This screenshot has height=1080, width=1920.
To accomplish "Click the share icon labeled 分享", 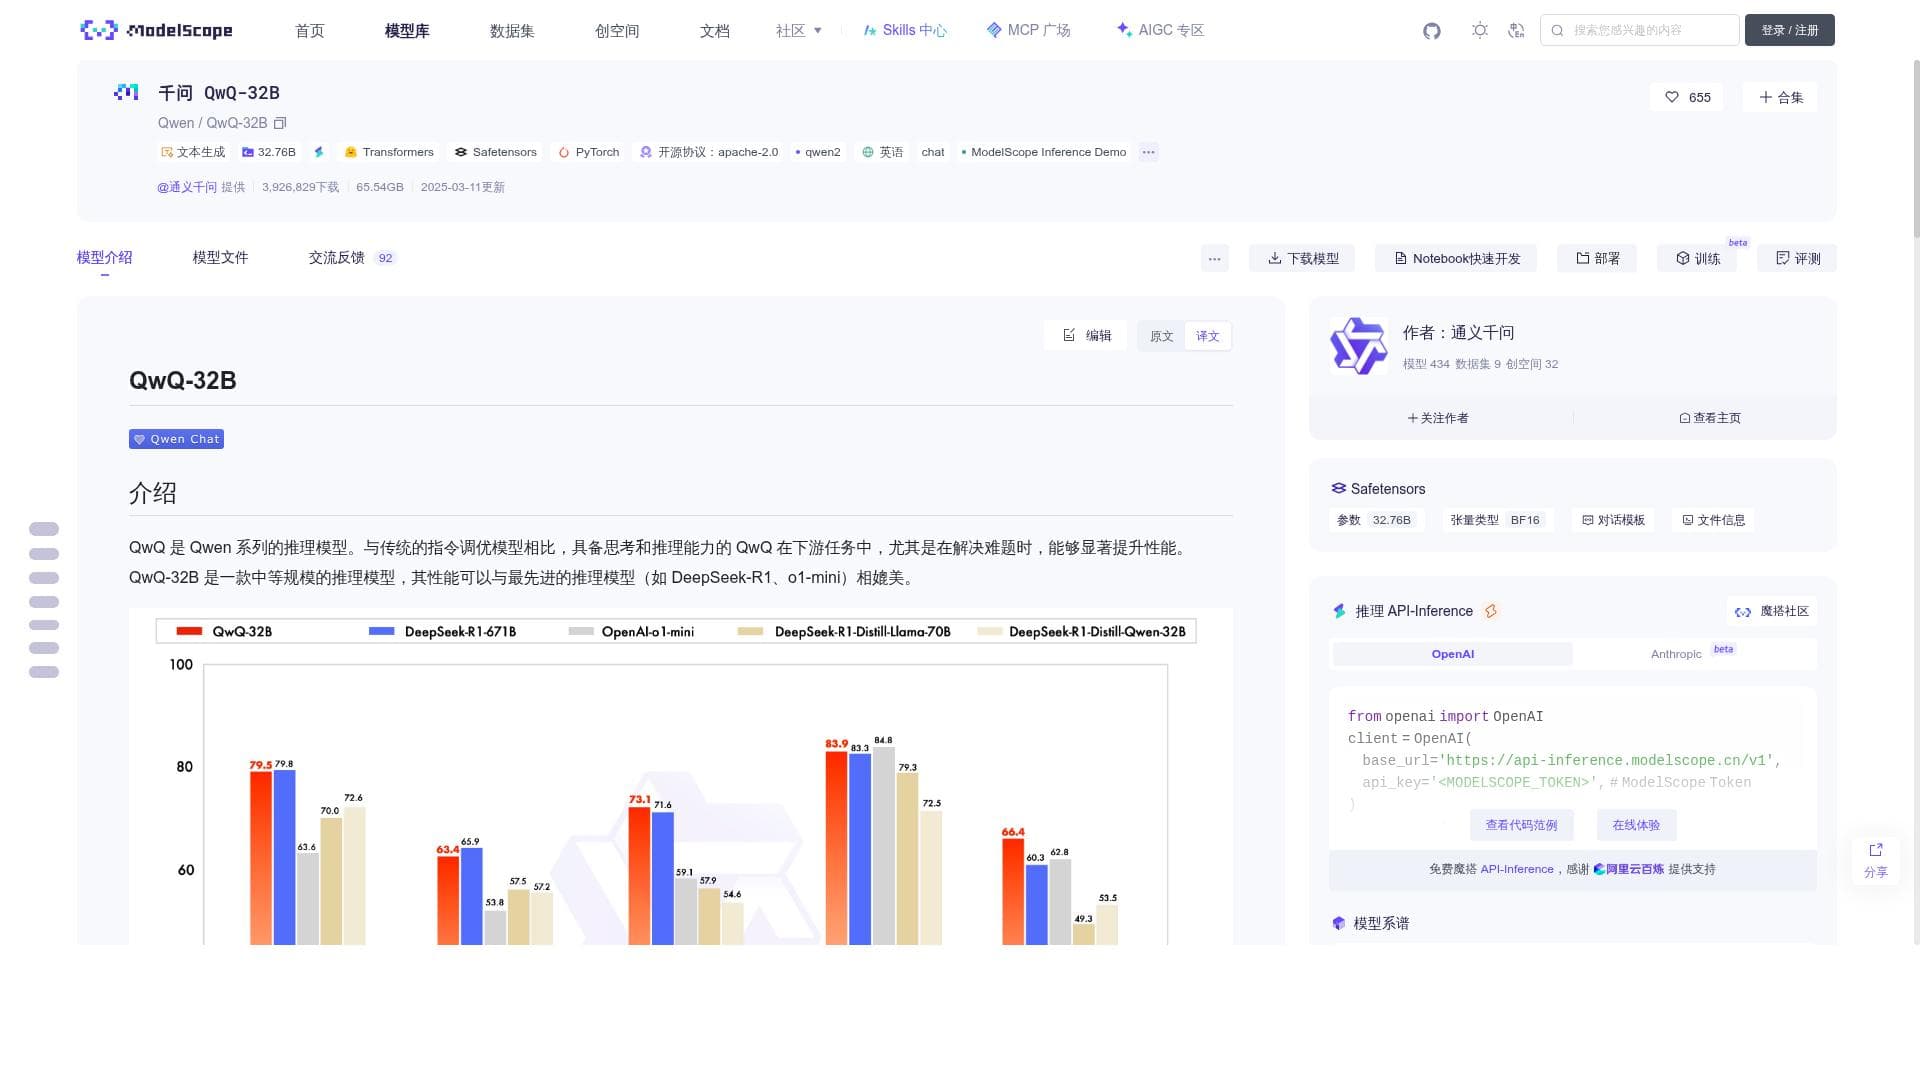I will tap(1876, 860).
